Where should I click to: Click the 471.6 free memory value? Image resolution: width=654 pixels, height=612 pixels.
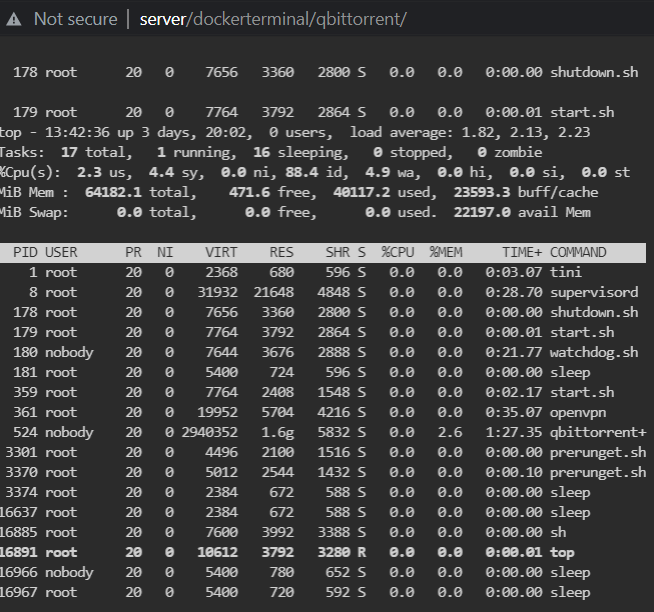click(249, 192)
